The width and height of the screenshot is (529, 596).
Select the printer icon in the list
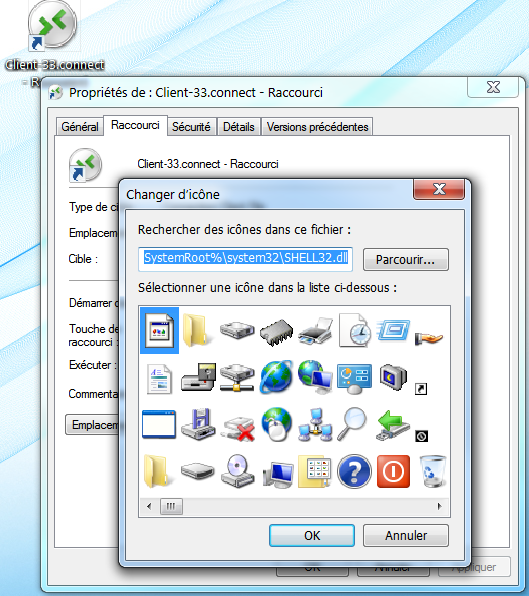point(315,330)
